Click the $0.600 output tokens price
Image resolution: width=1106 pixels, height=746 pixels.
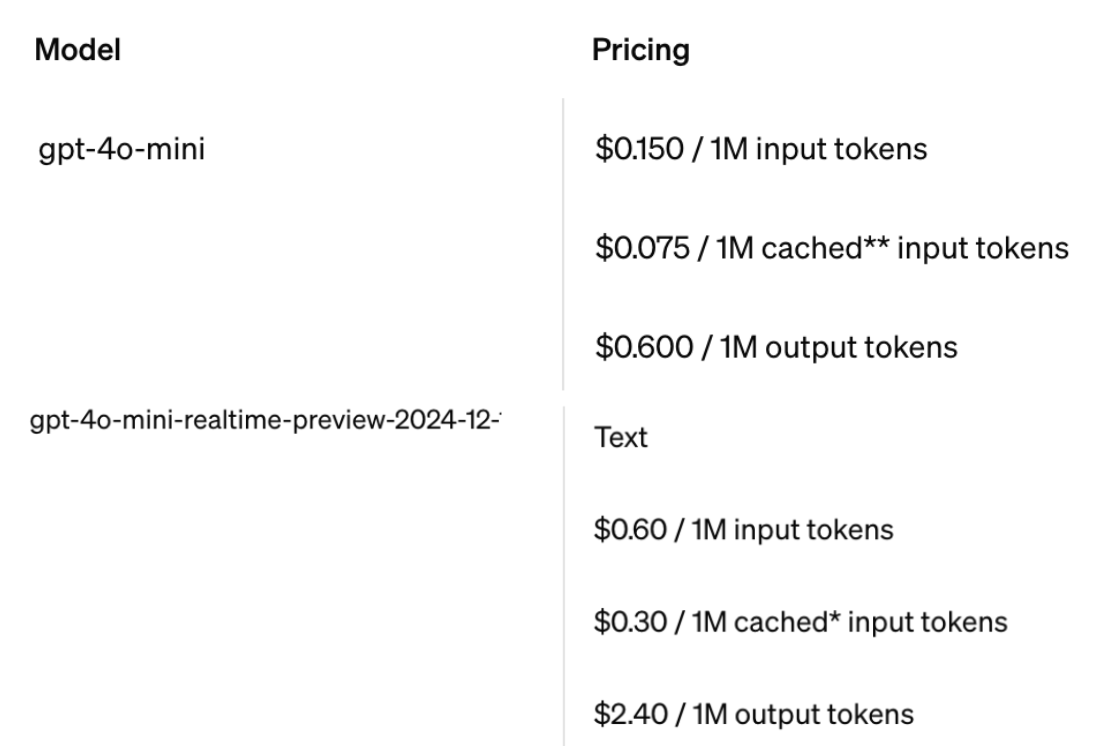pyautogui.click(x=776, y=347)
